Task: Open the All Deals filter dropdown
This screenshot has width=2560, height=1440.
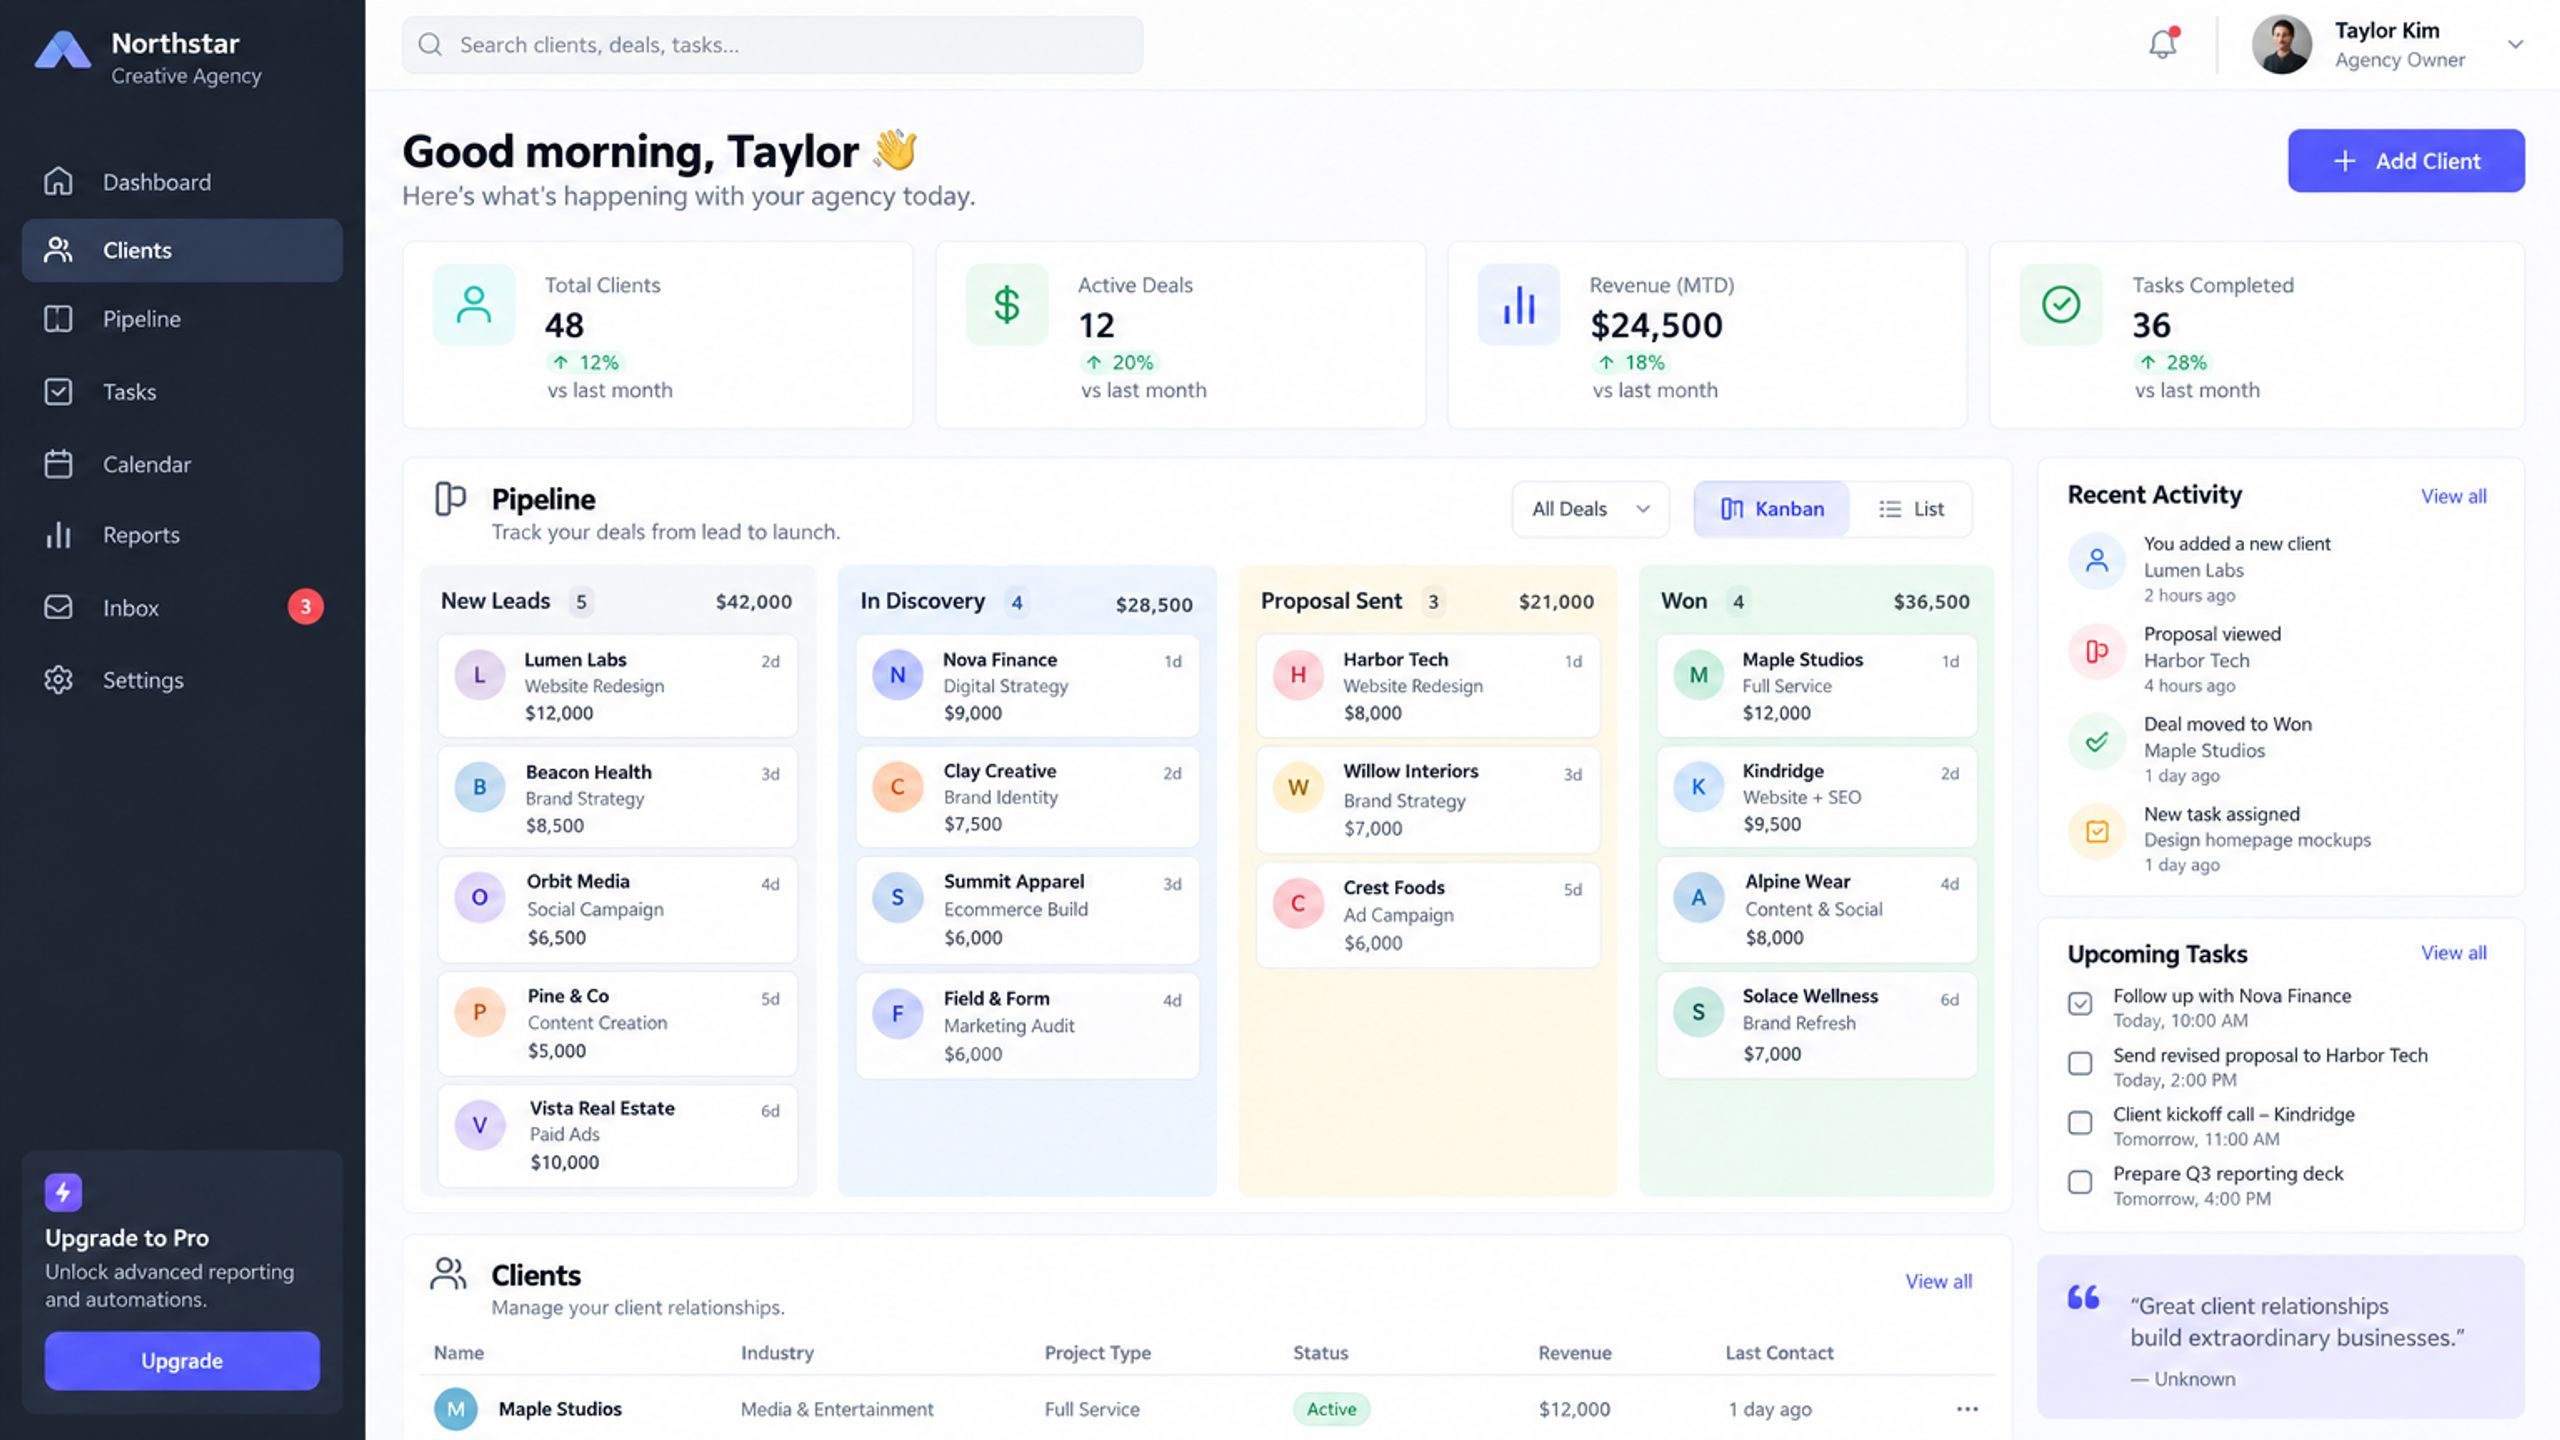Action: (x=1590, y=509)
